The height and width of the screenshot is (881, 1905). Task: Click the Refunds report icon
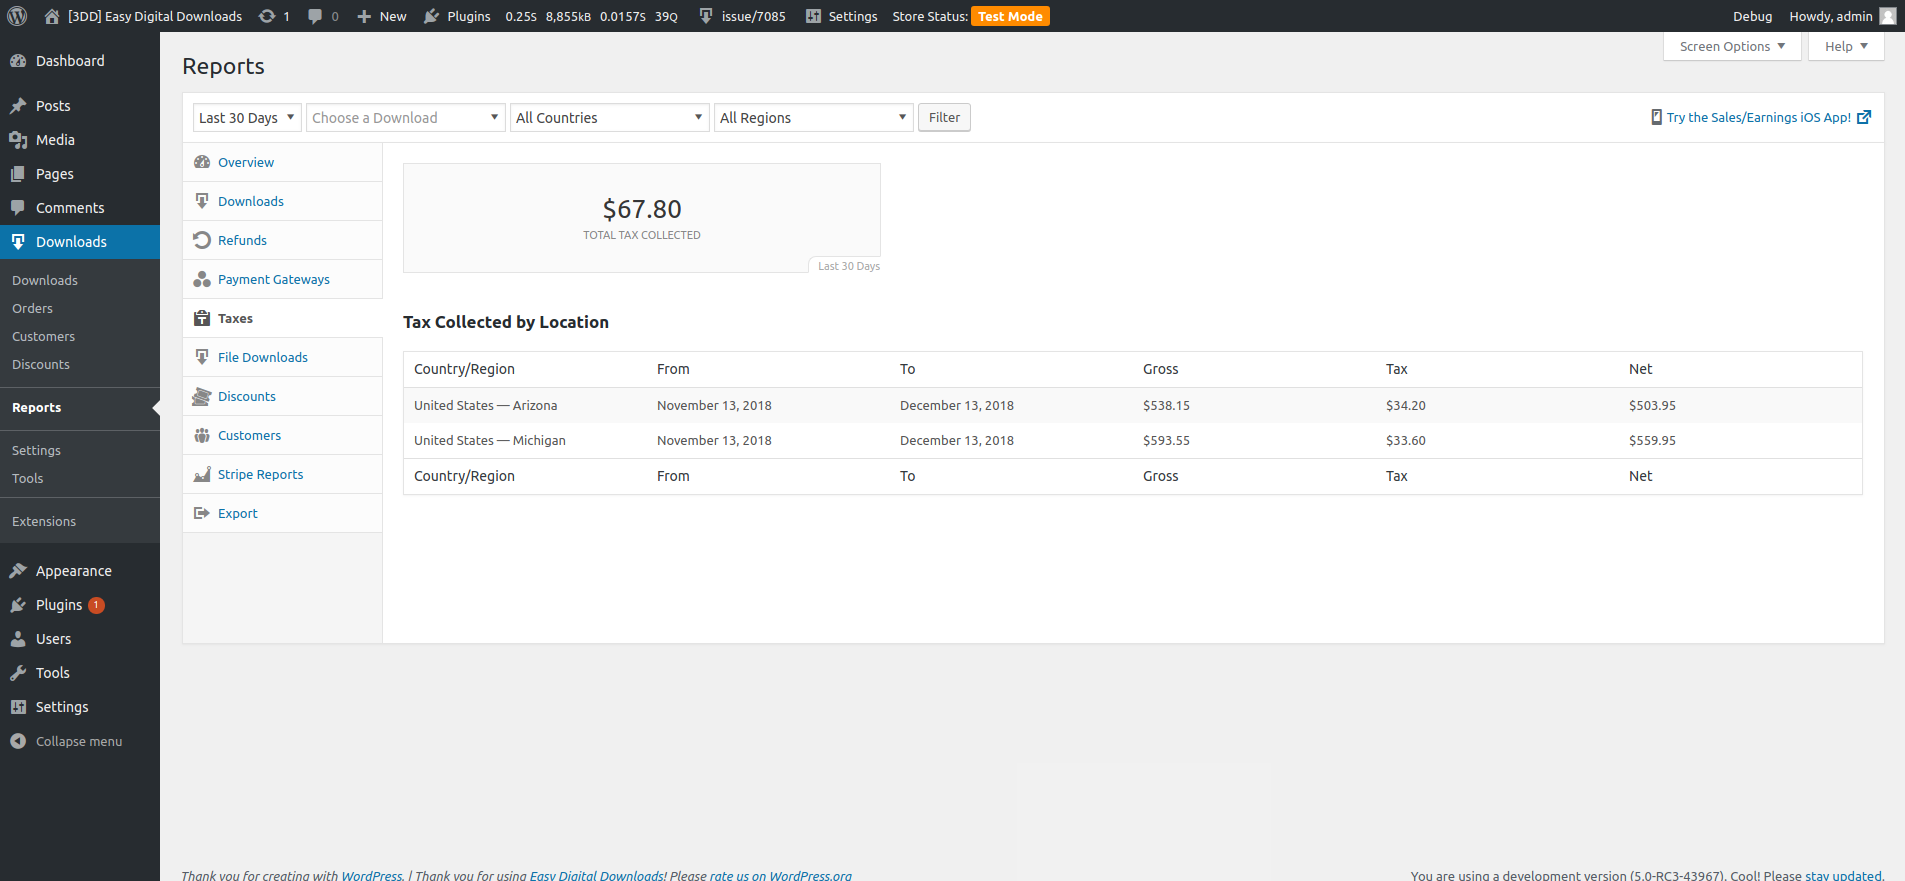(202, 240)
